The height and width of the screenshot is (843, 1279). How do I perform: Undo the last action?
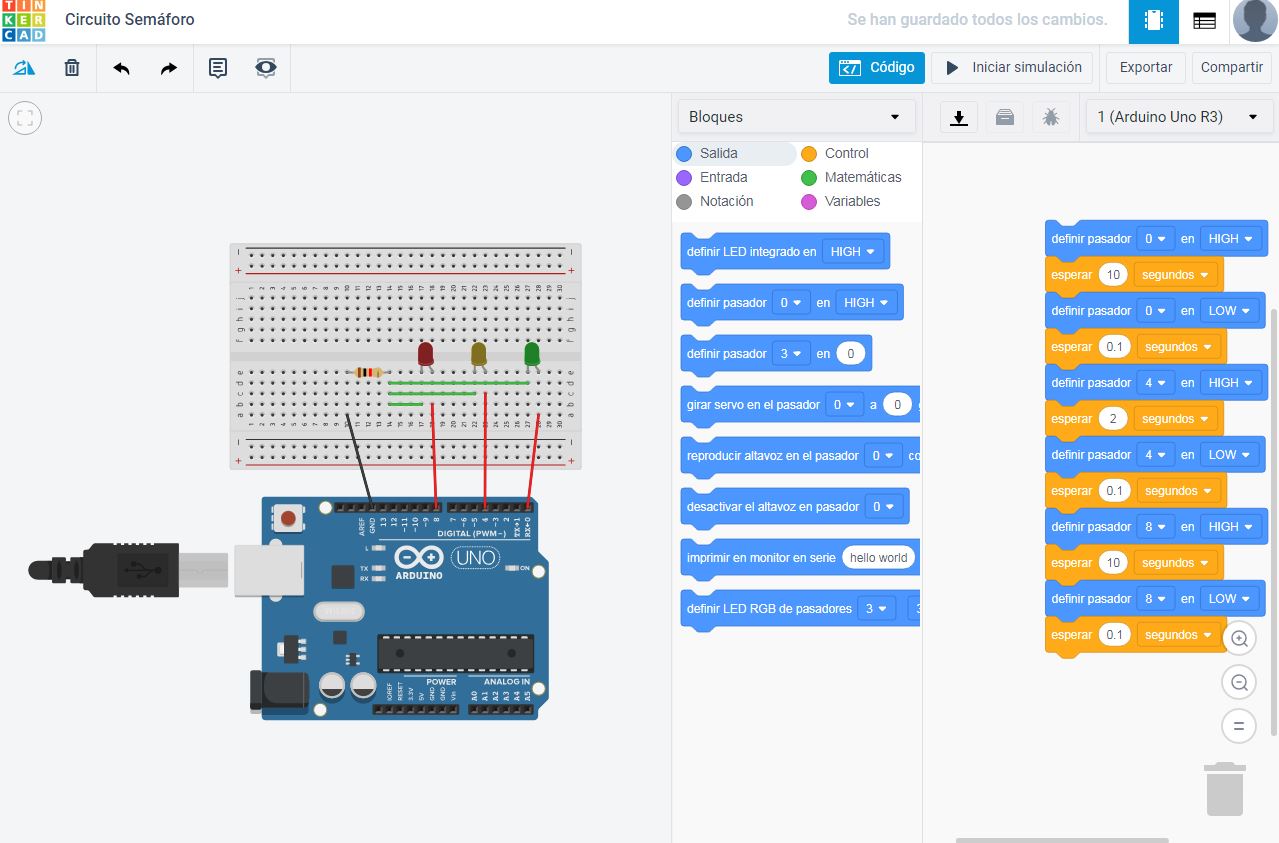coord(121,67)
